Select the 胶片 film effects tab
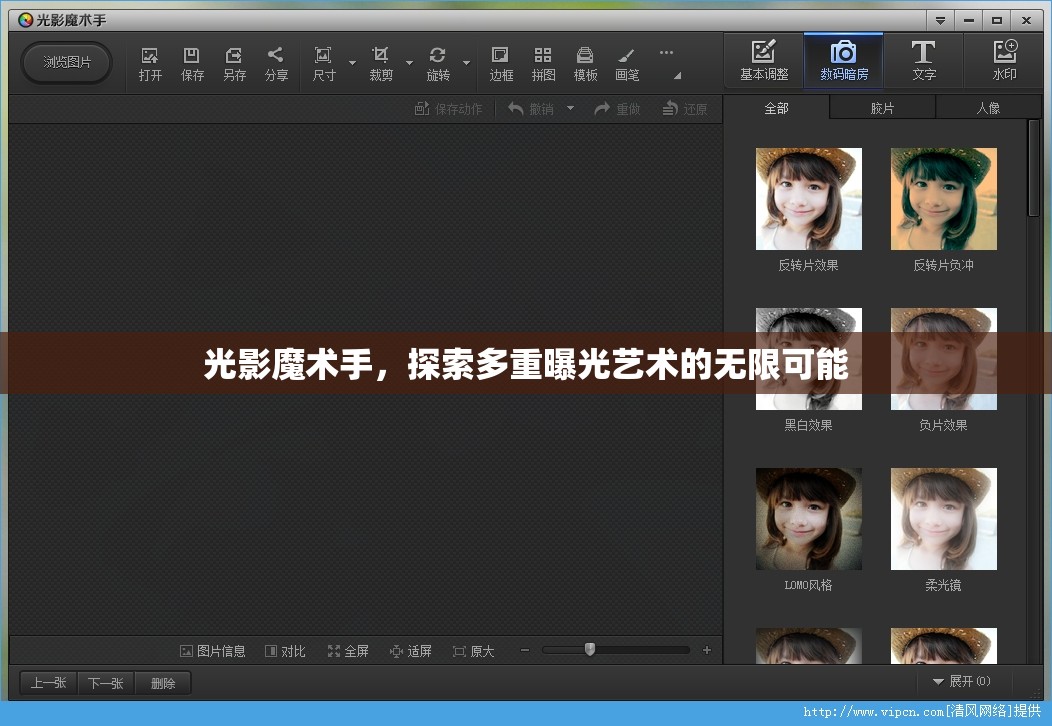The image size is (1052, 726). 882,108
